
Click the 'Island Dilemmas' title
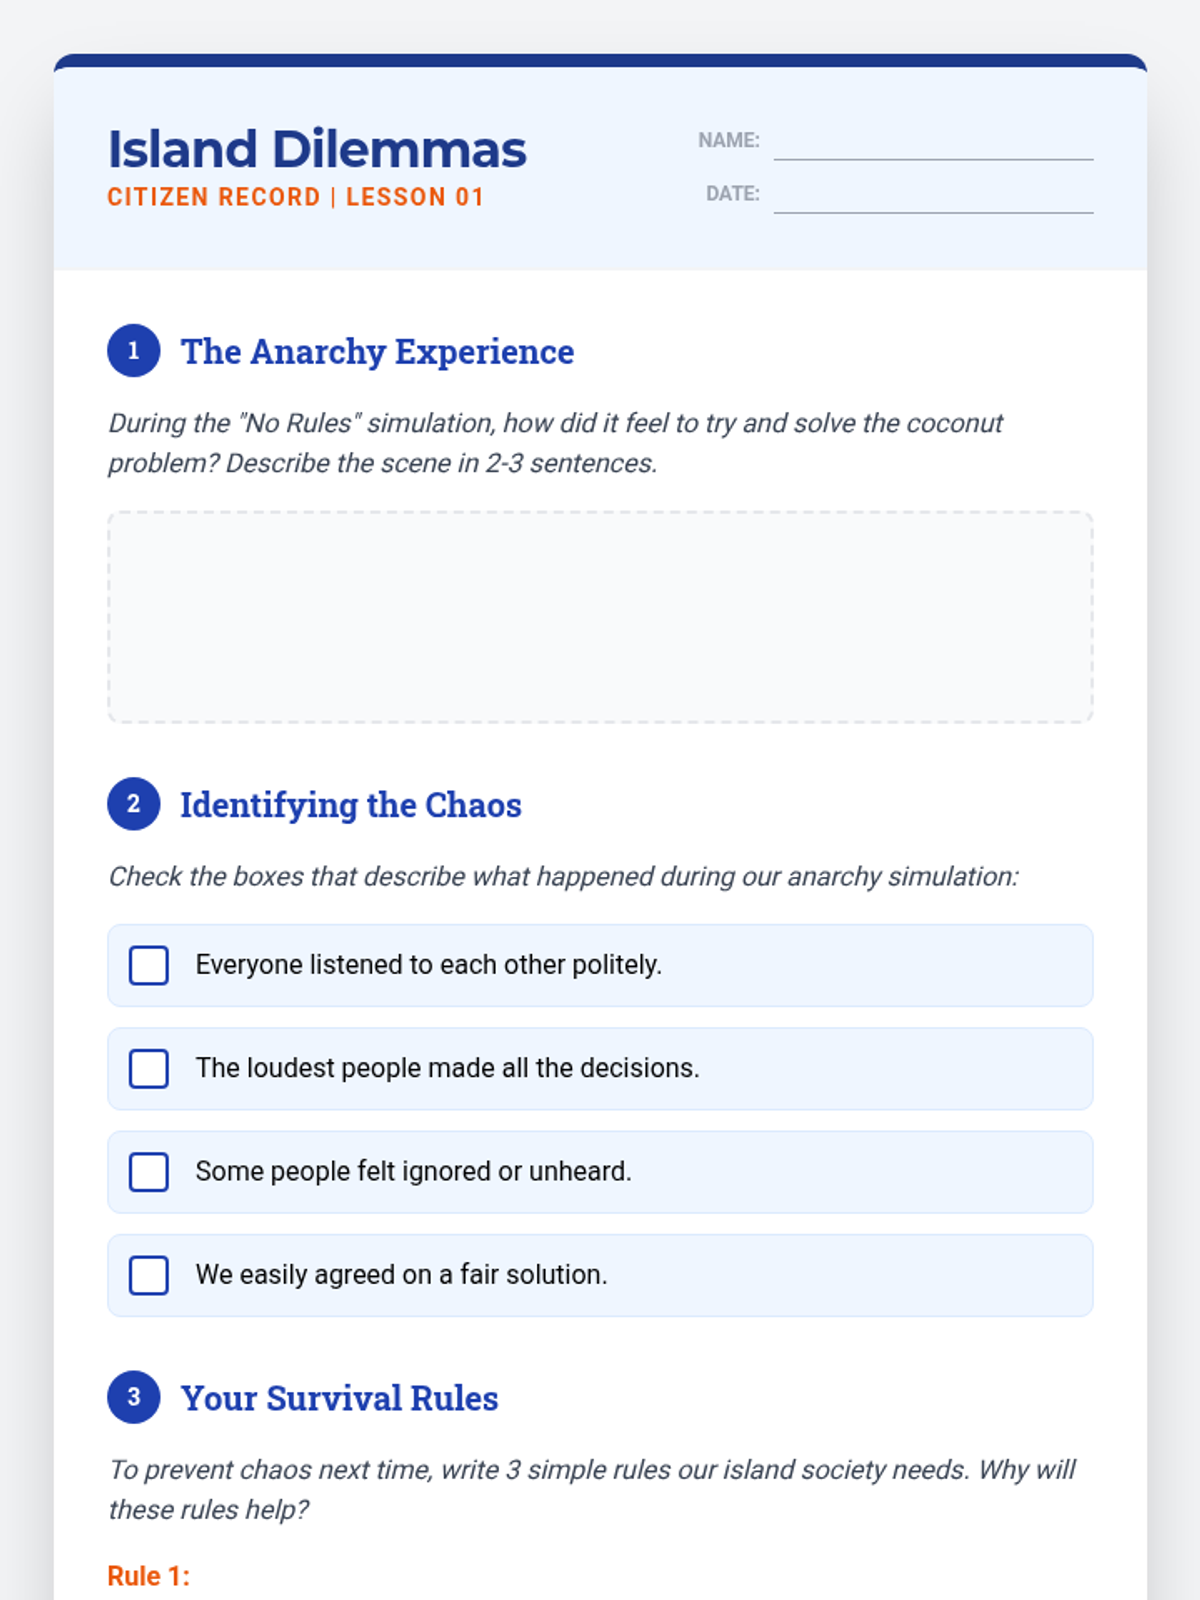(317, 150)
